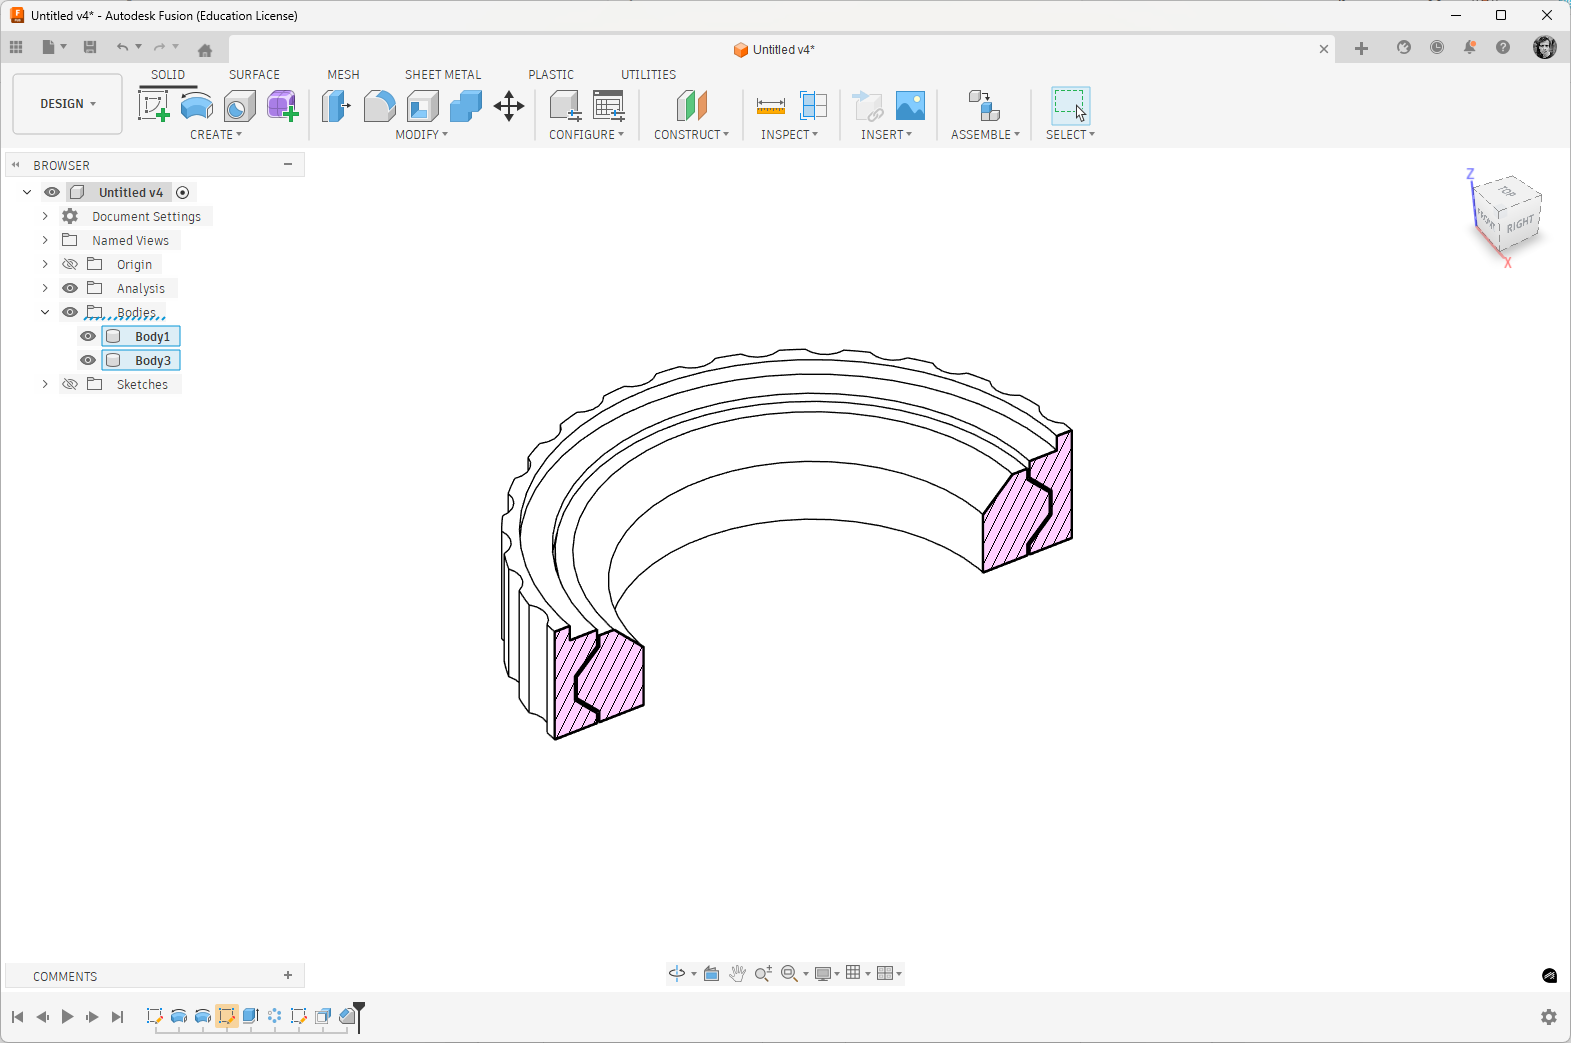1571x1043 pixels.
Task: Click the Insert Canvas image icon
Action: [910, 106]
